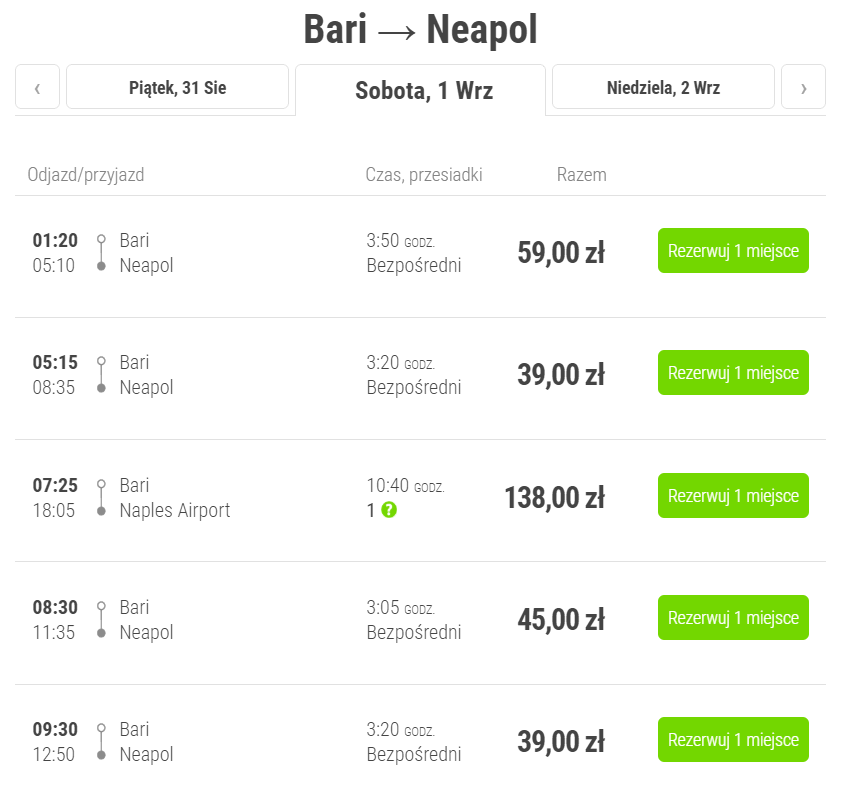The width and height of the screenshot is (848, 800).
Task: Click Rezerwuj for the 05:15 departure
Action: tap(733, 372)
